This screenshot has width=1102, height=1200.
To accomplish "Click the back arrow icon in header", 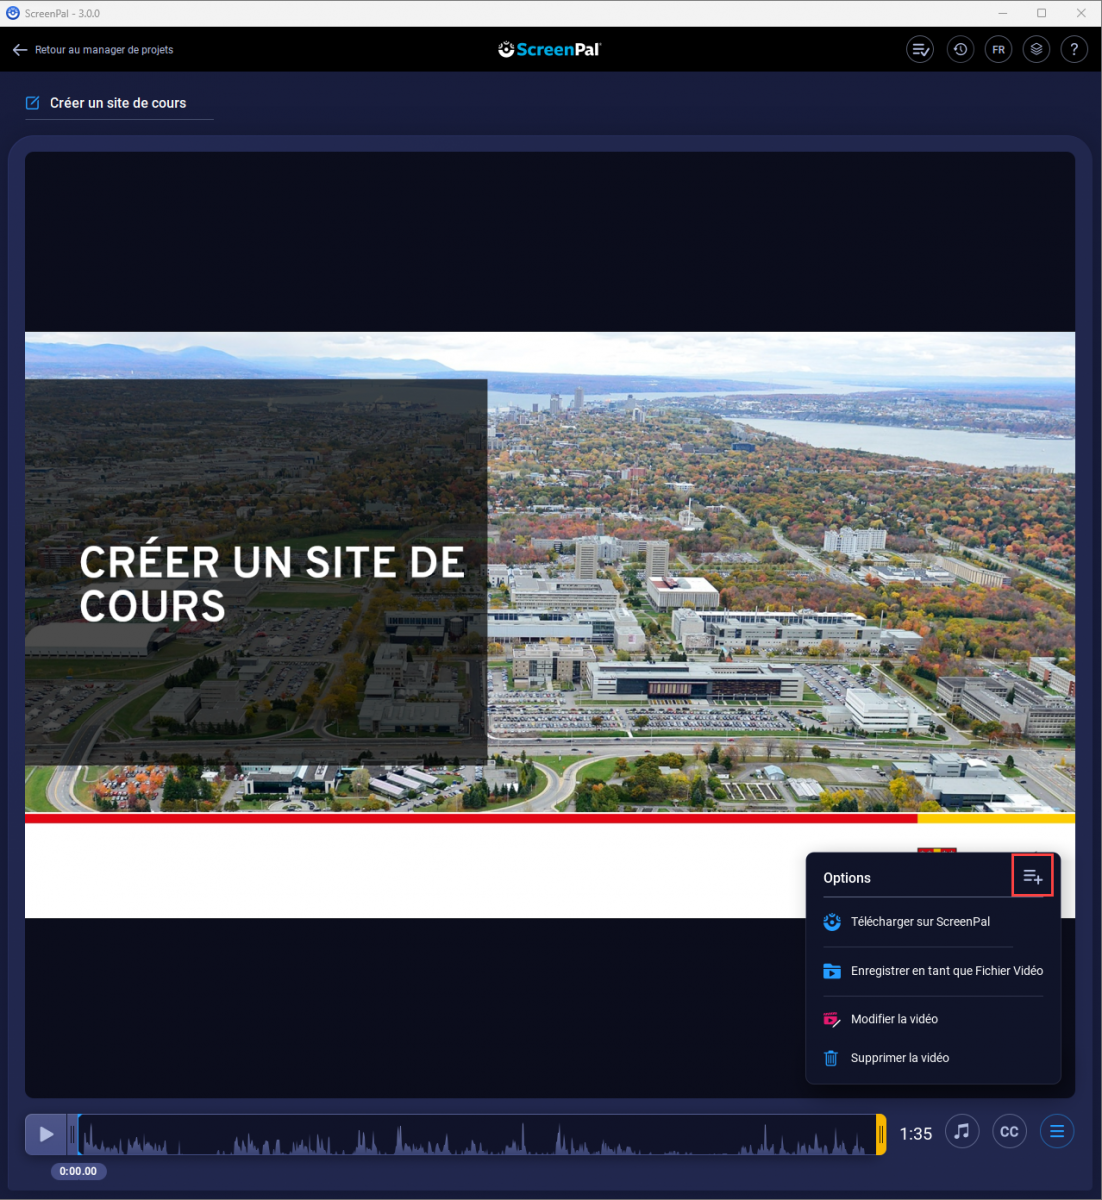I will (20, 50).
